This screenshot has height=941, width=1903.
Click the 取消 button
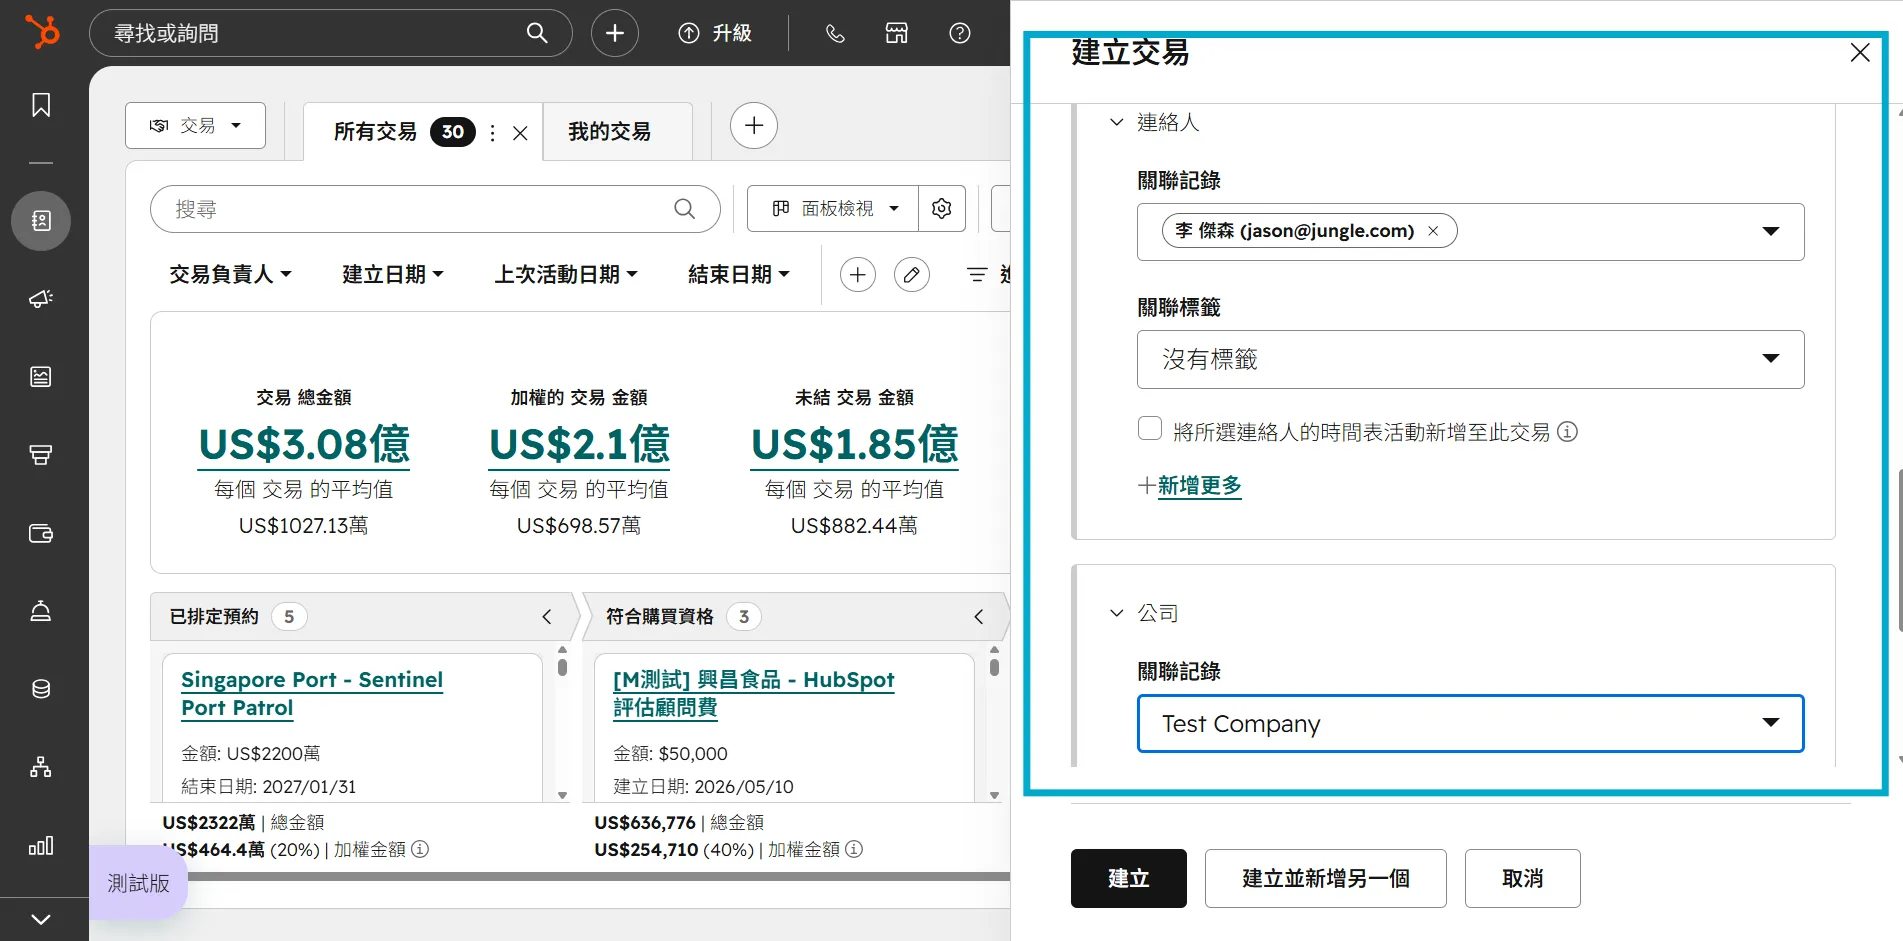pyautogui.click(x=1522, y=878)
